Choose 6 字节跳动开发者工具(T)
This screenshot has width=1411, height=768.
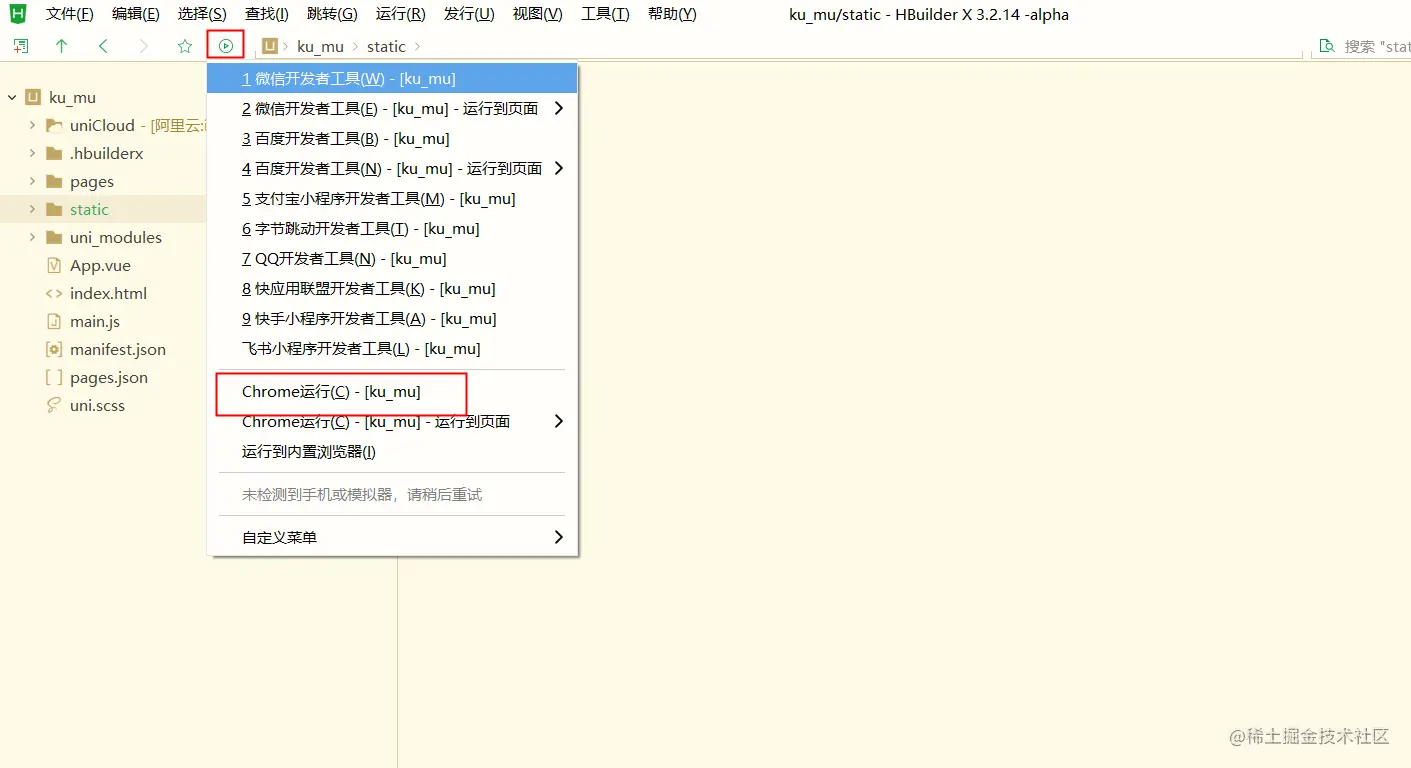(392, 228)
